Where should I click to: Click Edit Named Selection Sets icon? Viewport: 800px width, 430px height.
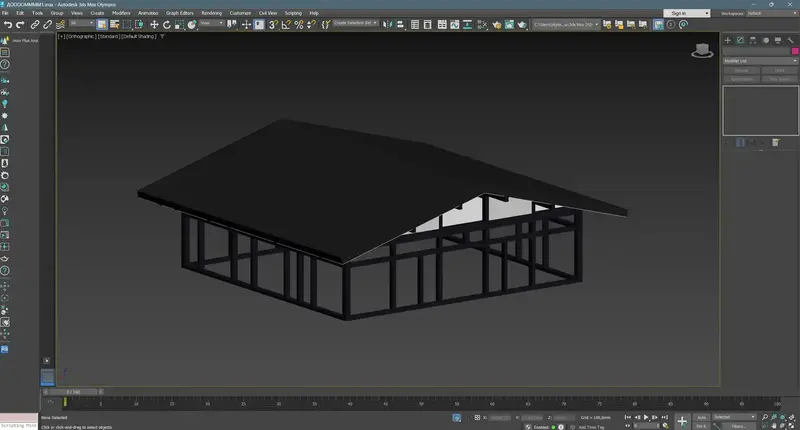pos(326,24)
